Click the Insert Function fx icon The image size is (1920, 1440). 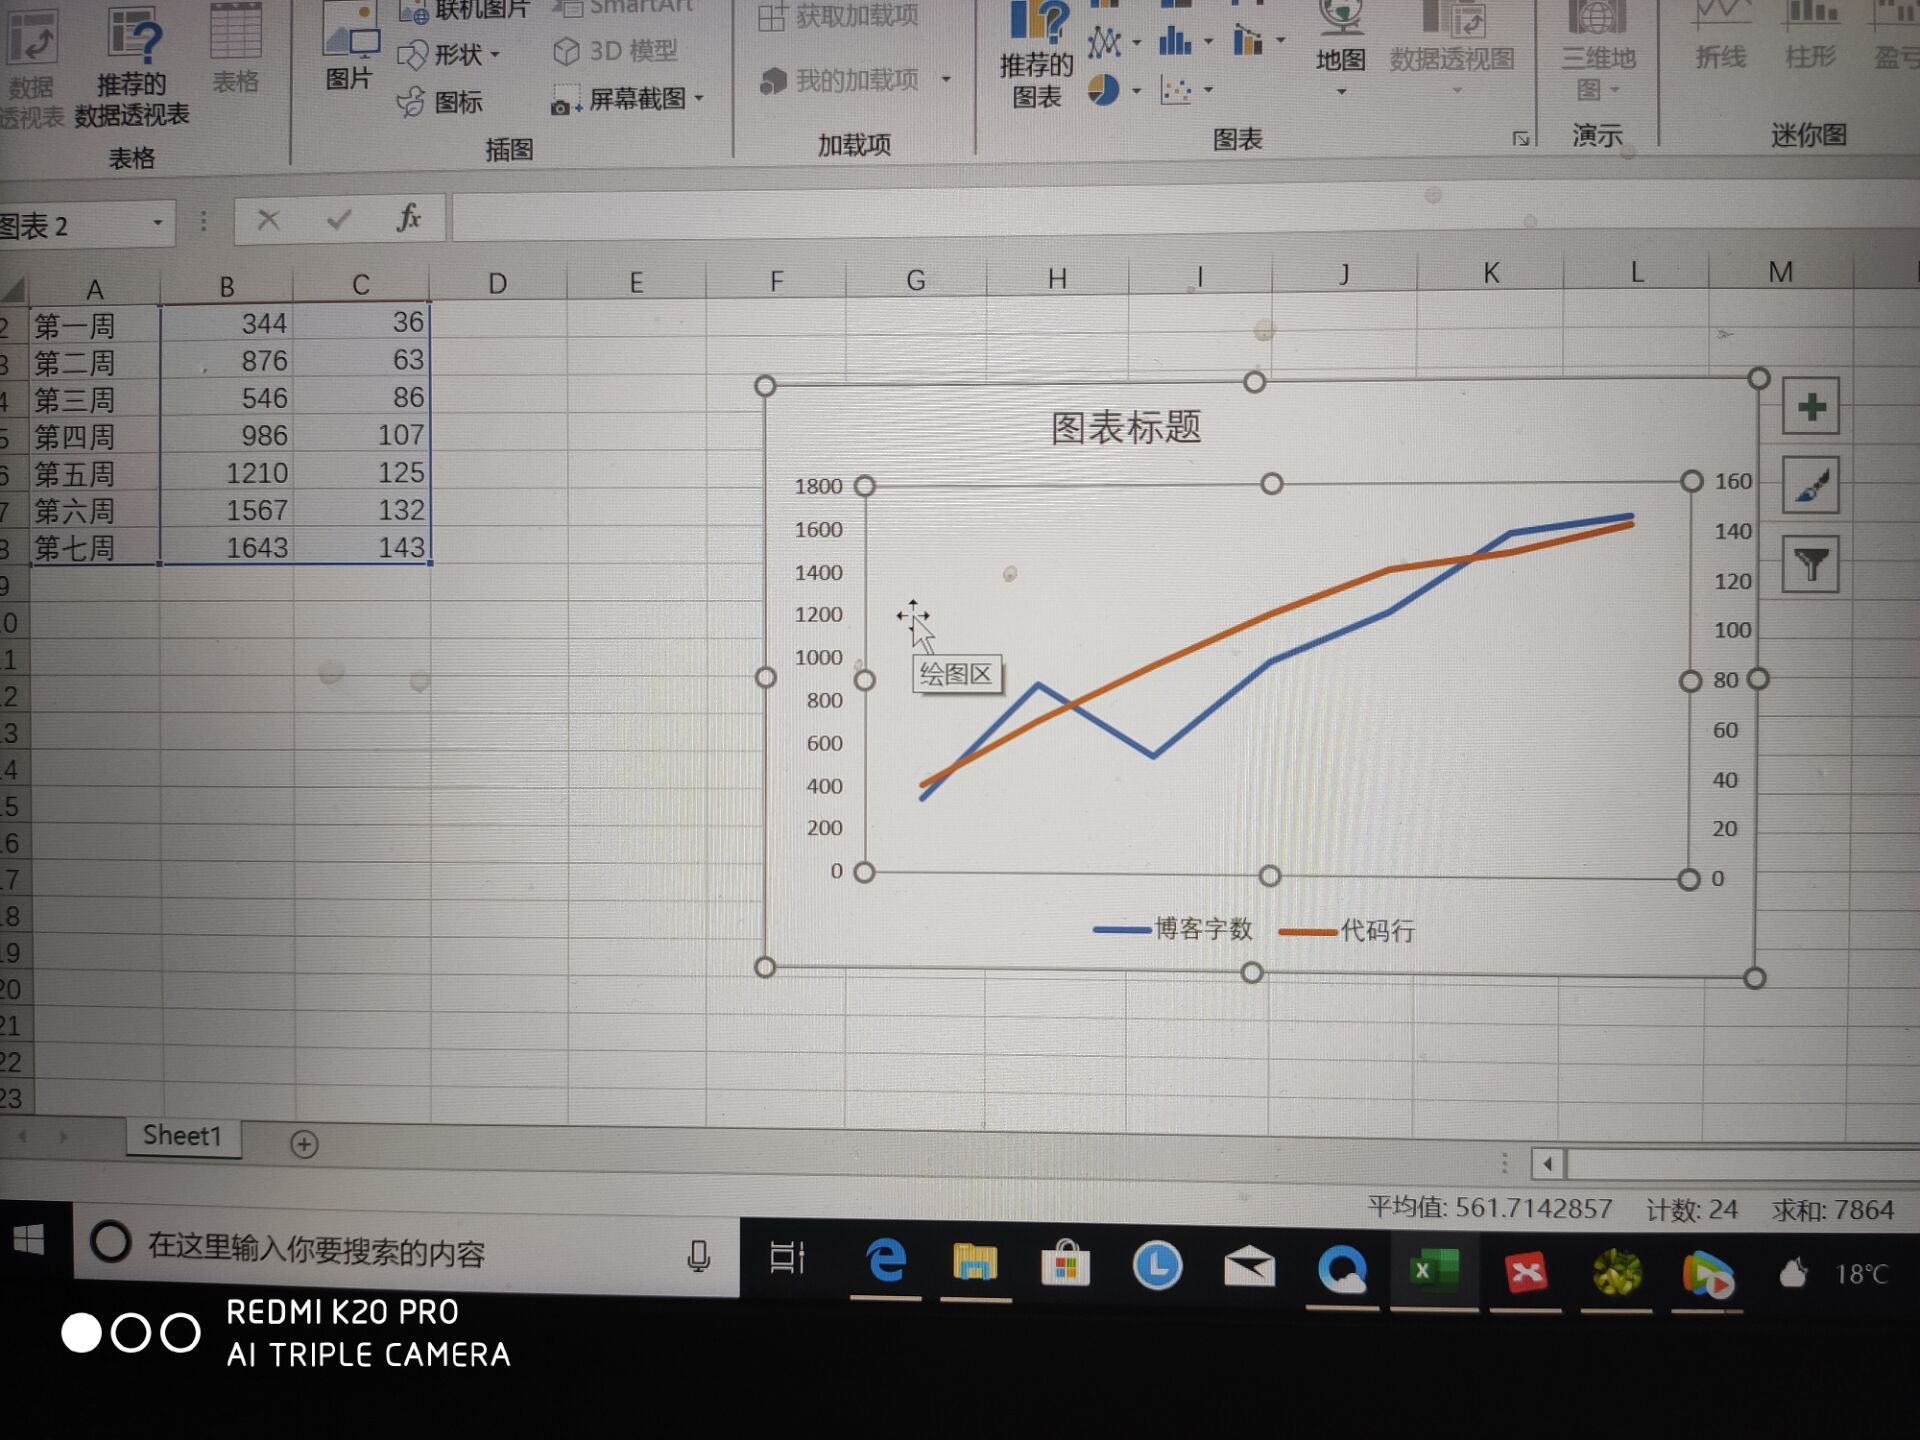coord(408,217)
